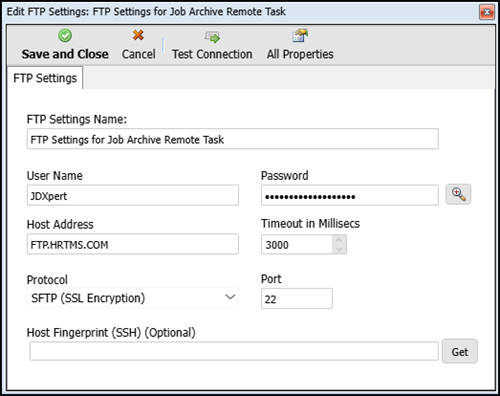
Task: Click the Test Connection arrow icon
Action: coord(212,36)
